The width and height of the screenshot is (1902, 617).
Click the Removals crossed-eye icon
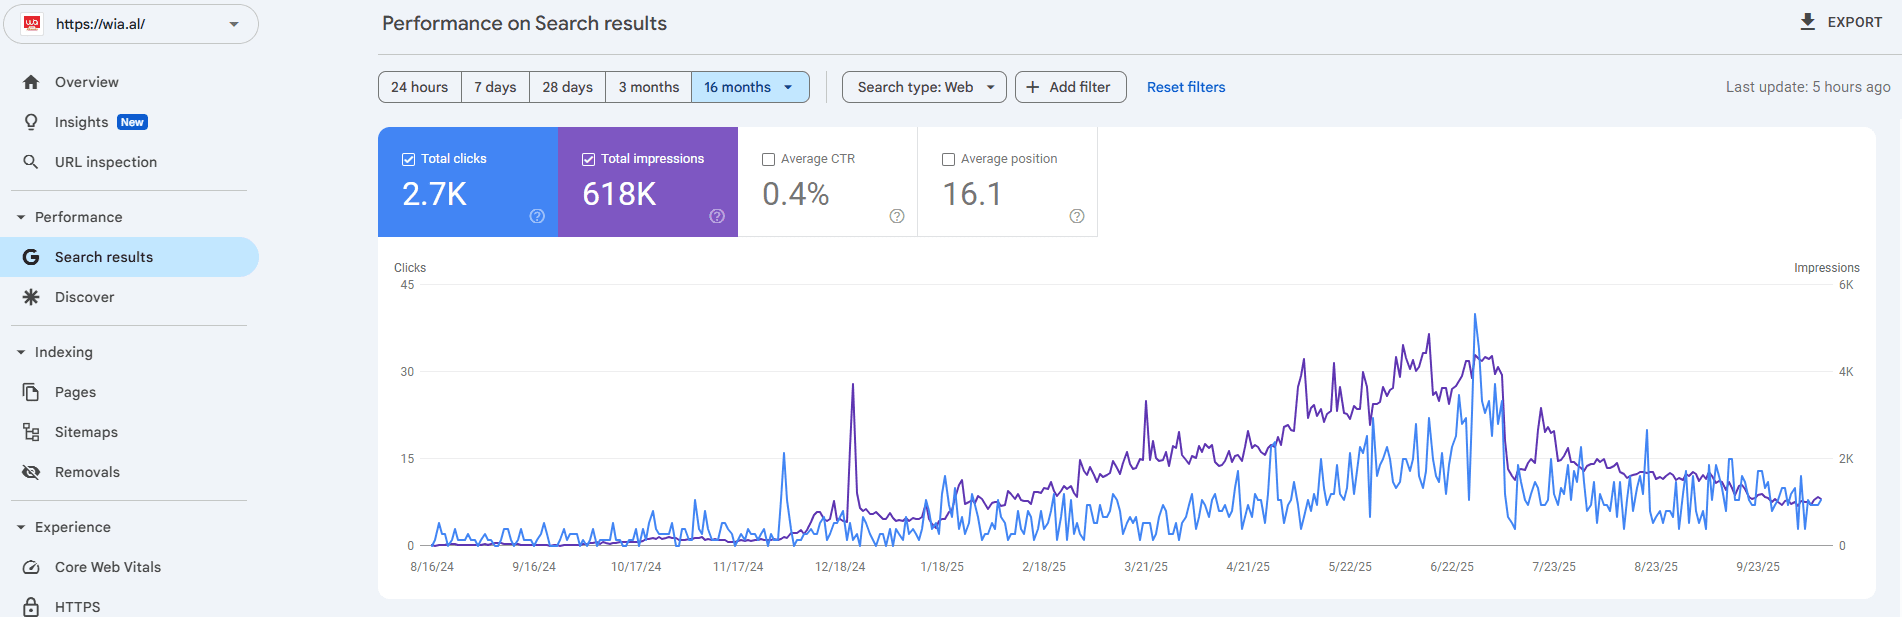(31, 472)
